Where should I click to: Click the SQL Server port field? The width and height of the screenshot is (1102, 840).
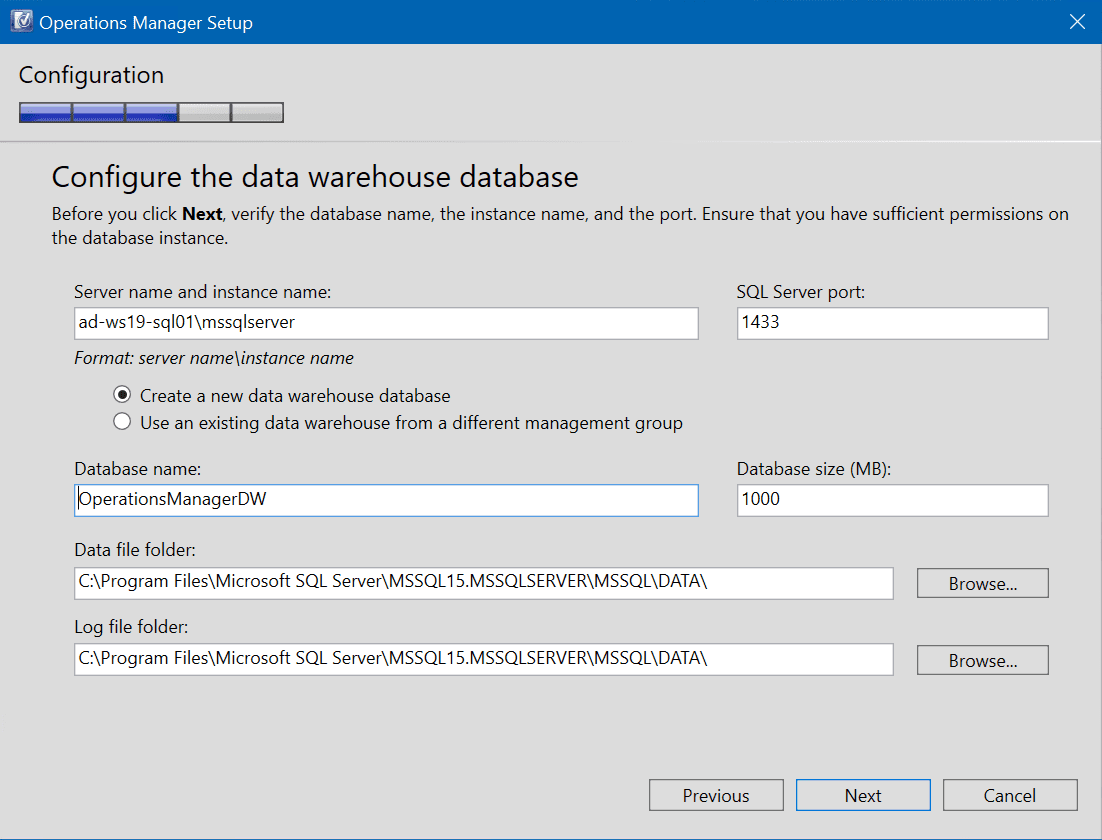891,323
